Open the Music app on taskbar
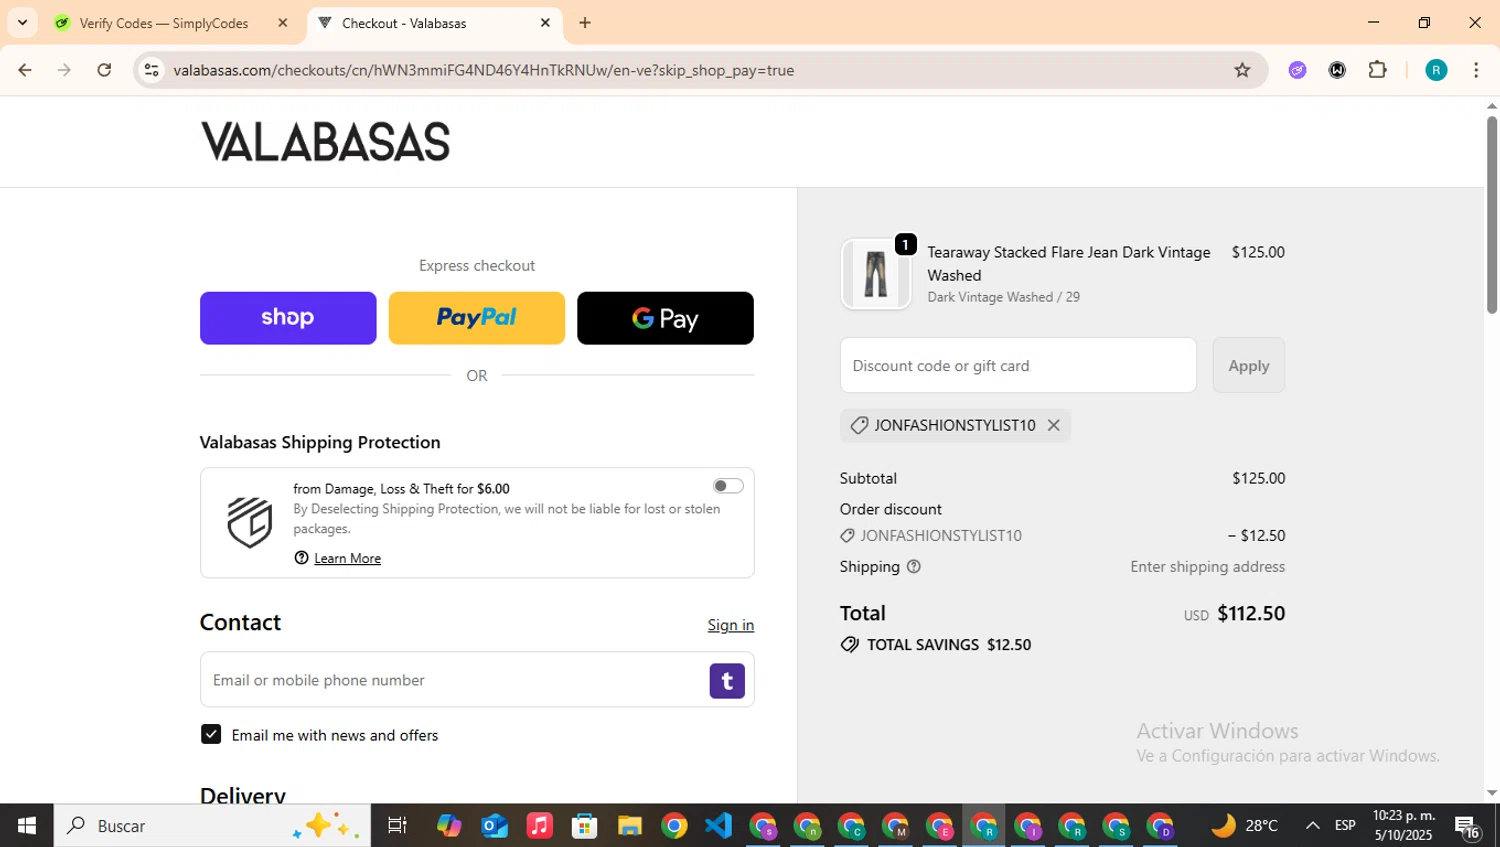The image size is (1500, 847). click(x=539, y=826)
